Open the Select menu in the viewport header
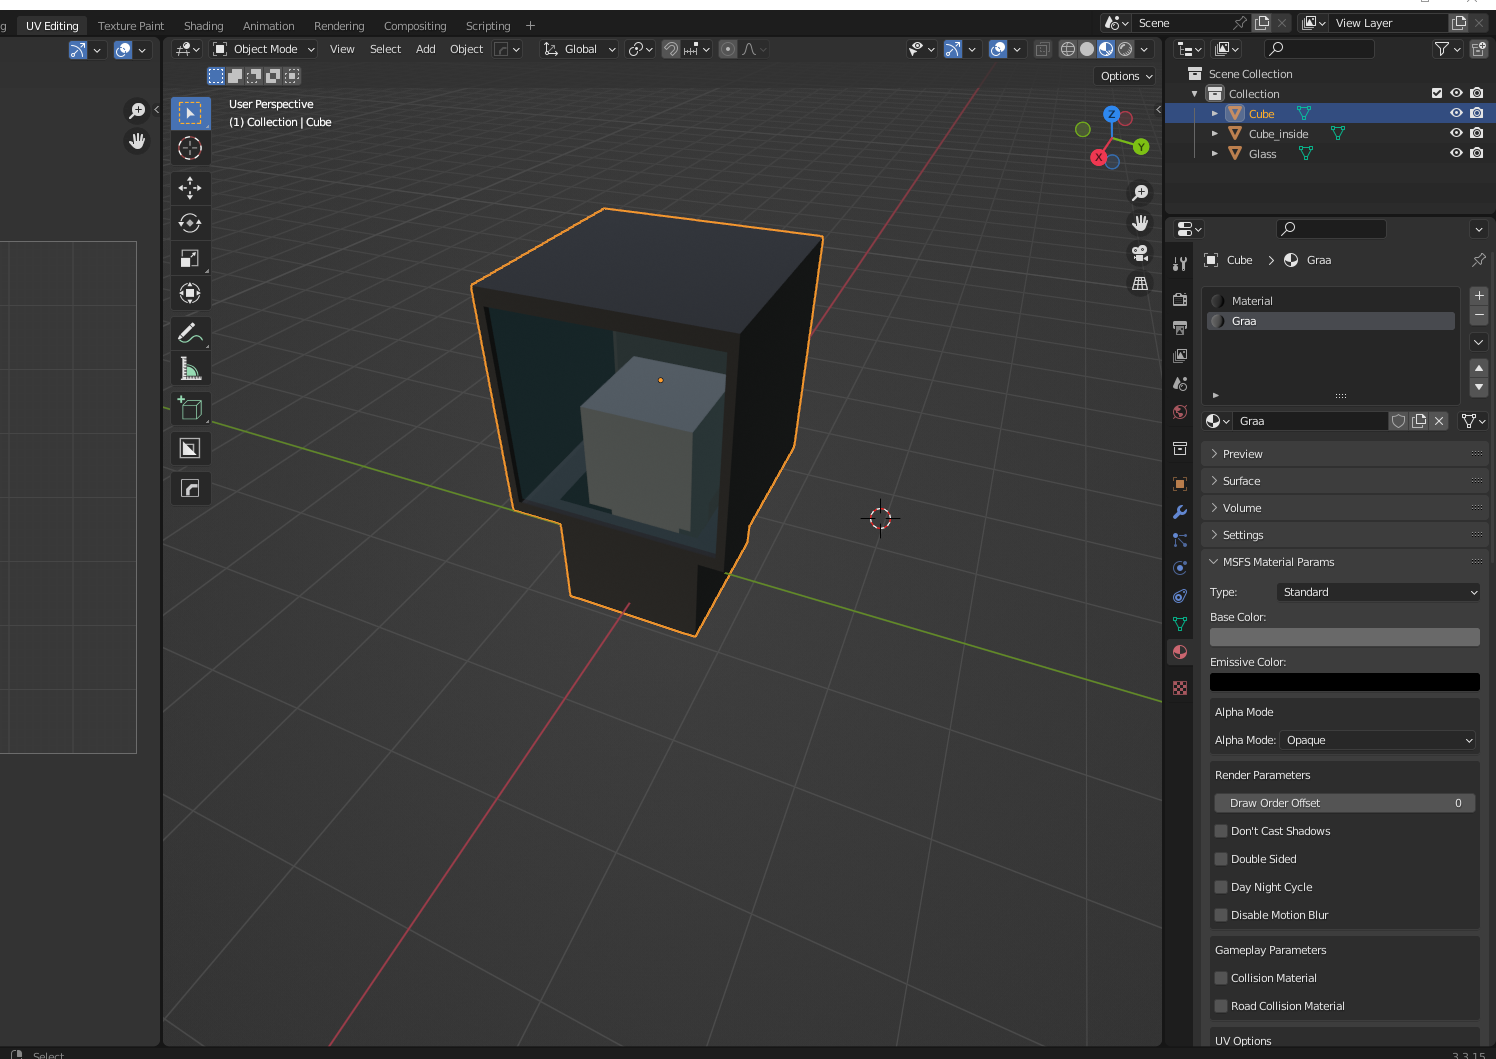This screenshot has width=1496, height=1059. pyautogui.click(x=385, y=48)
